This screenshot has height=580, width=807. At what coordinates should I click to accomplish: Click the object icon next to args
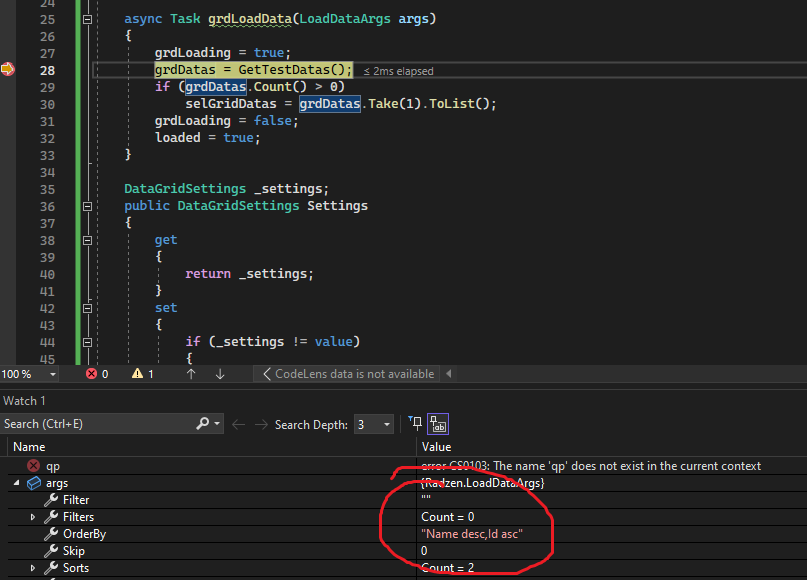point(34,483)
